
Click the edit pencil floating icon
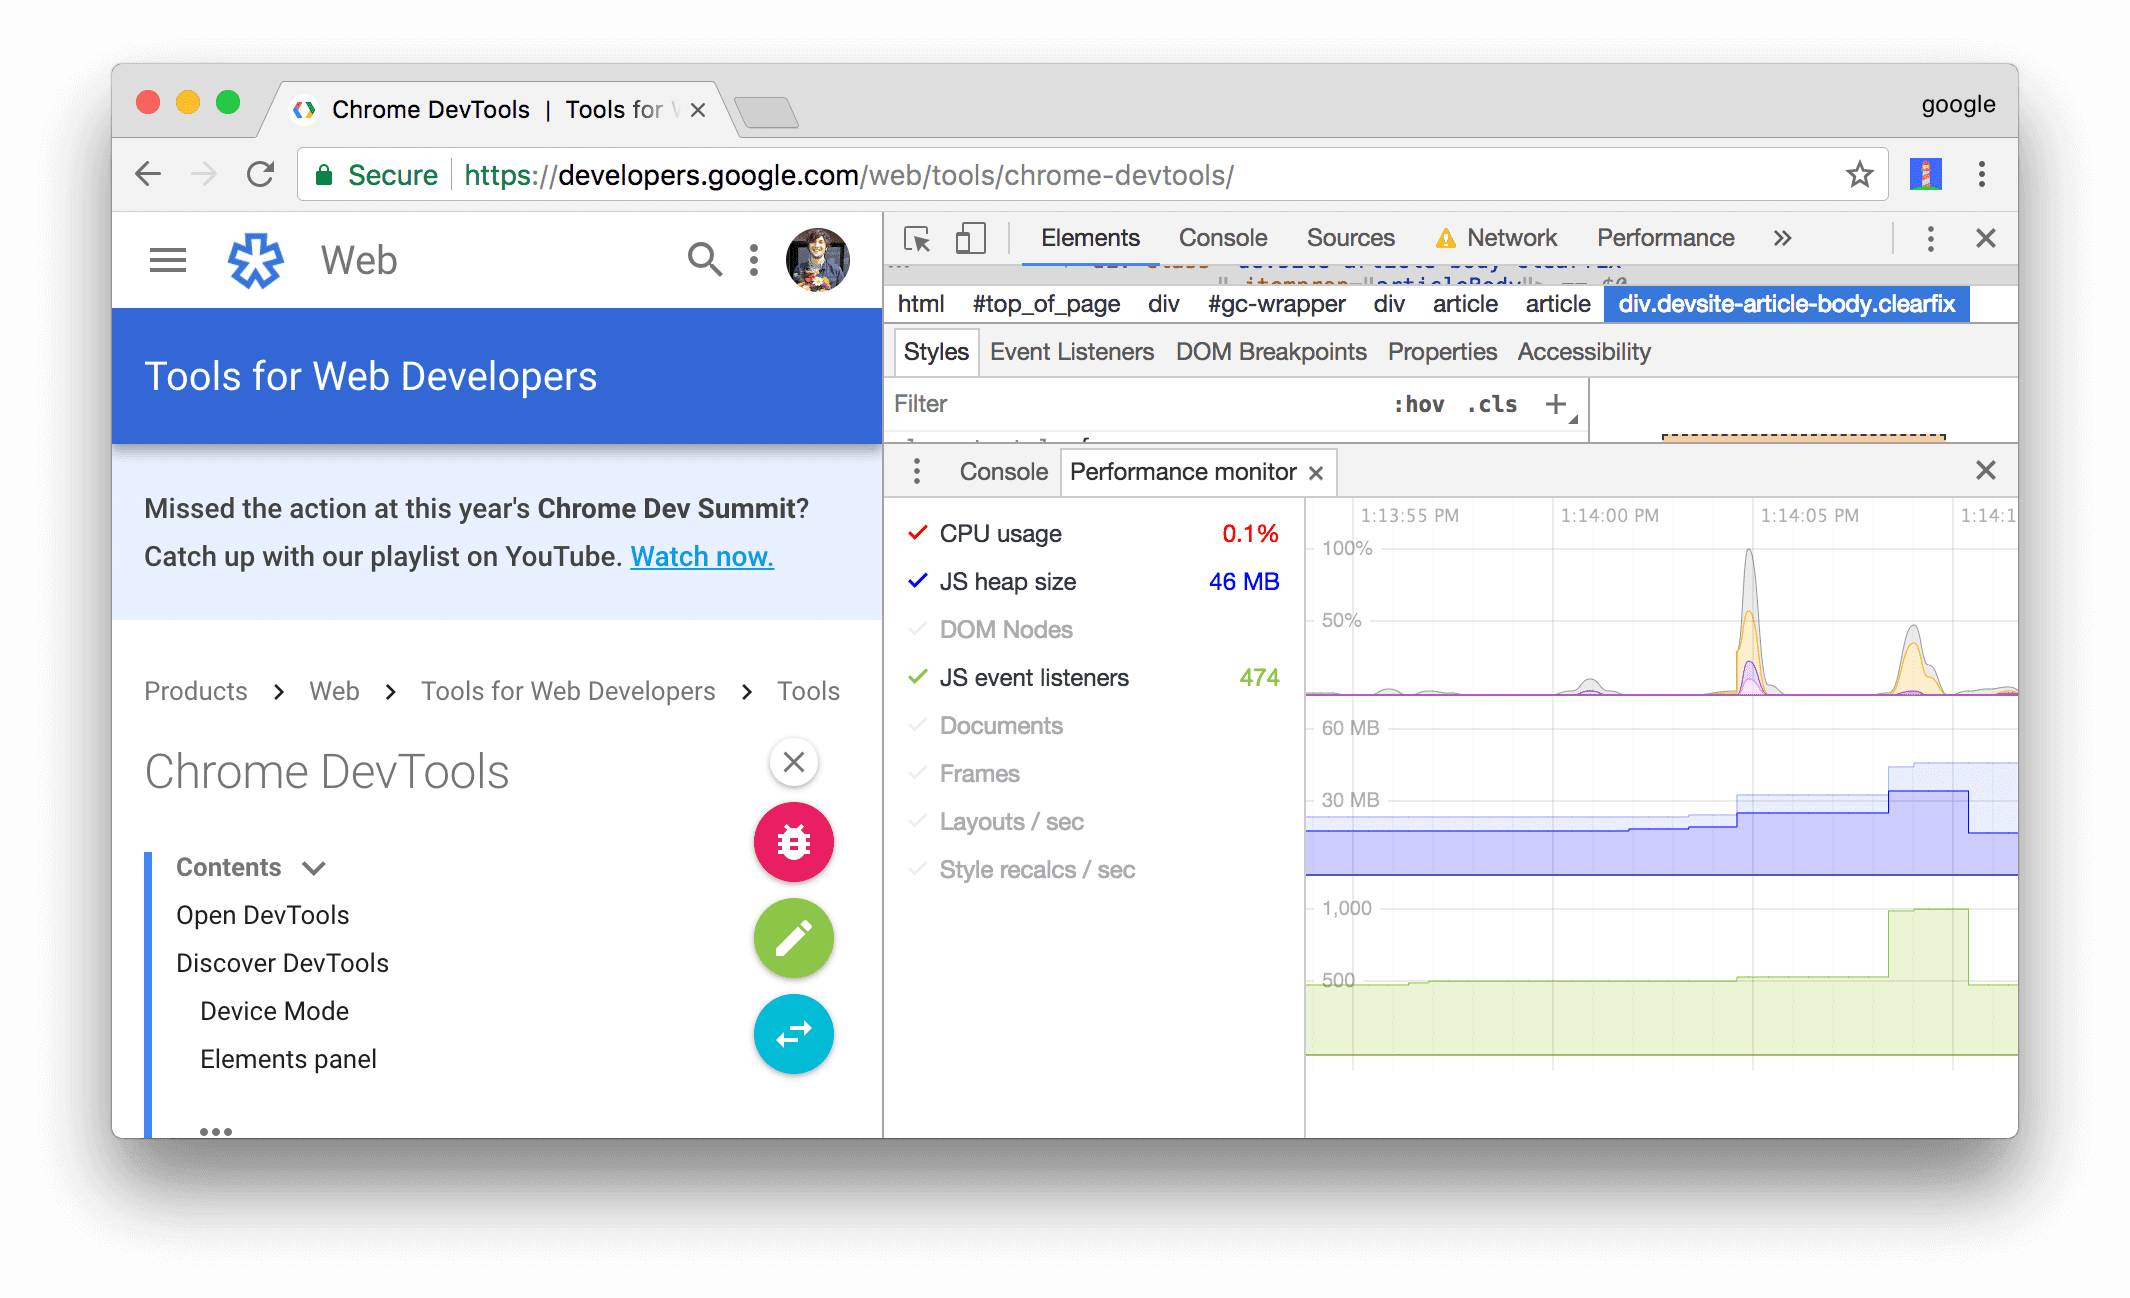click(x=793, y=939)
